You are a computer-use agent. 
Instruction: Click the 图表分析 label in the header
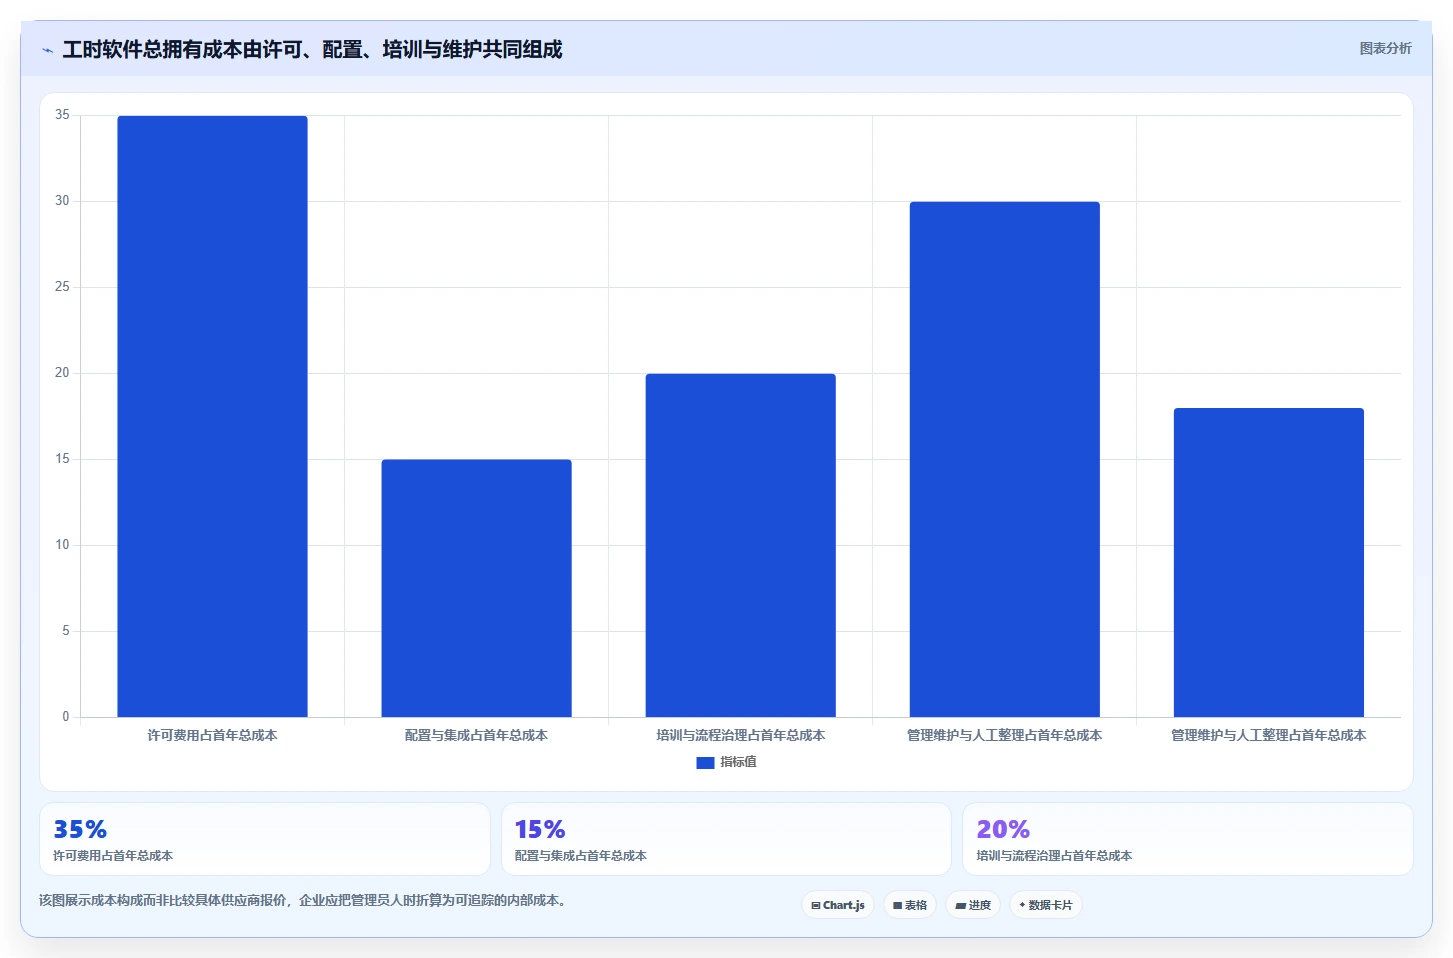click(1385, 48)
